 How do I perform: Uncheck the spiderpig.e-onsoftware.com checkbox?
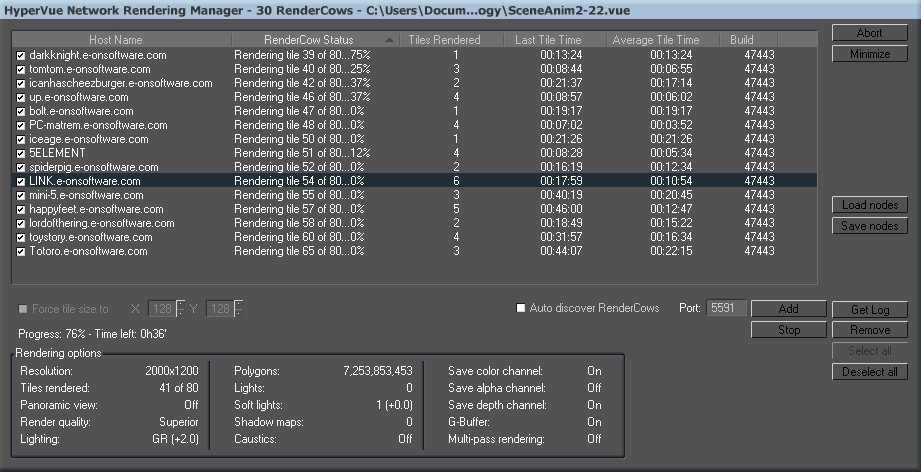[x=21, y=168]
